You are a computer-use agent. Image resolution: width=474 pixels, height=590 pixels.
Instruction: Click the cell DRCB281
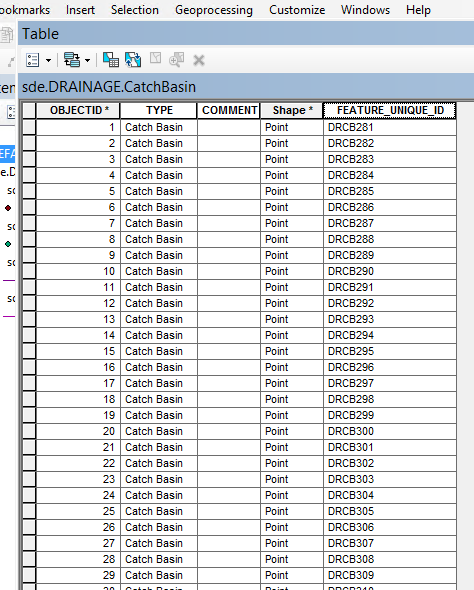390,127
